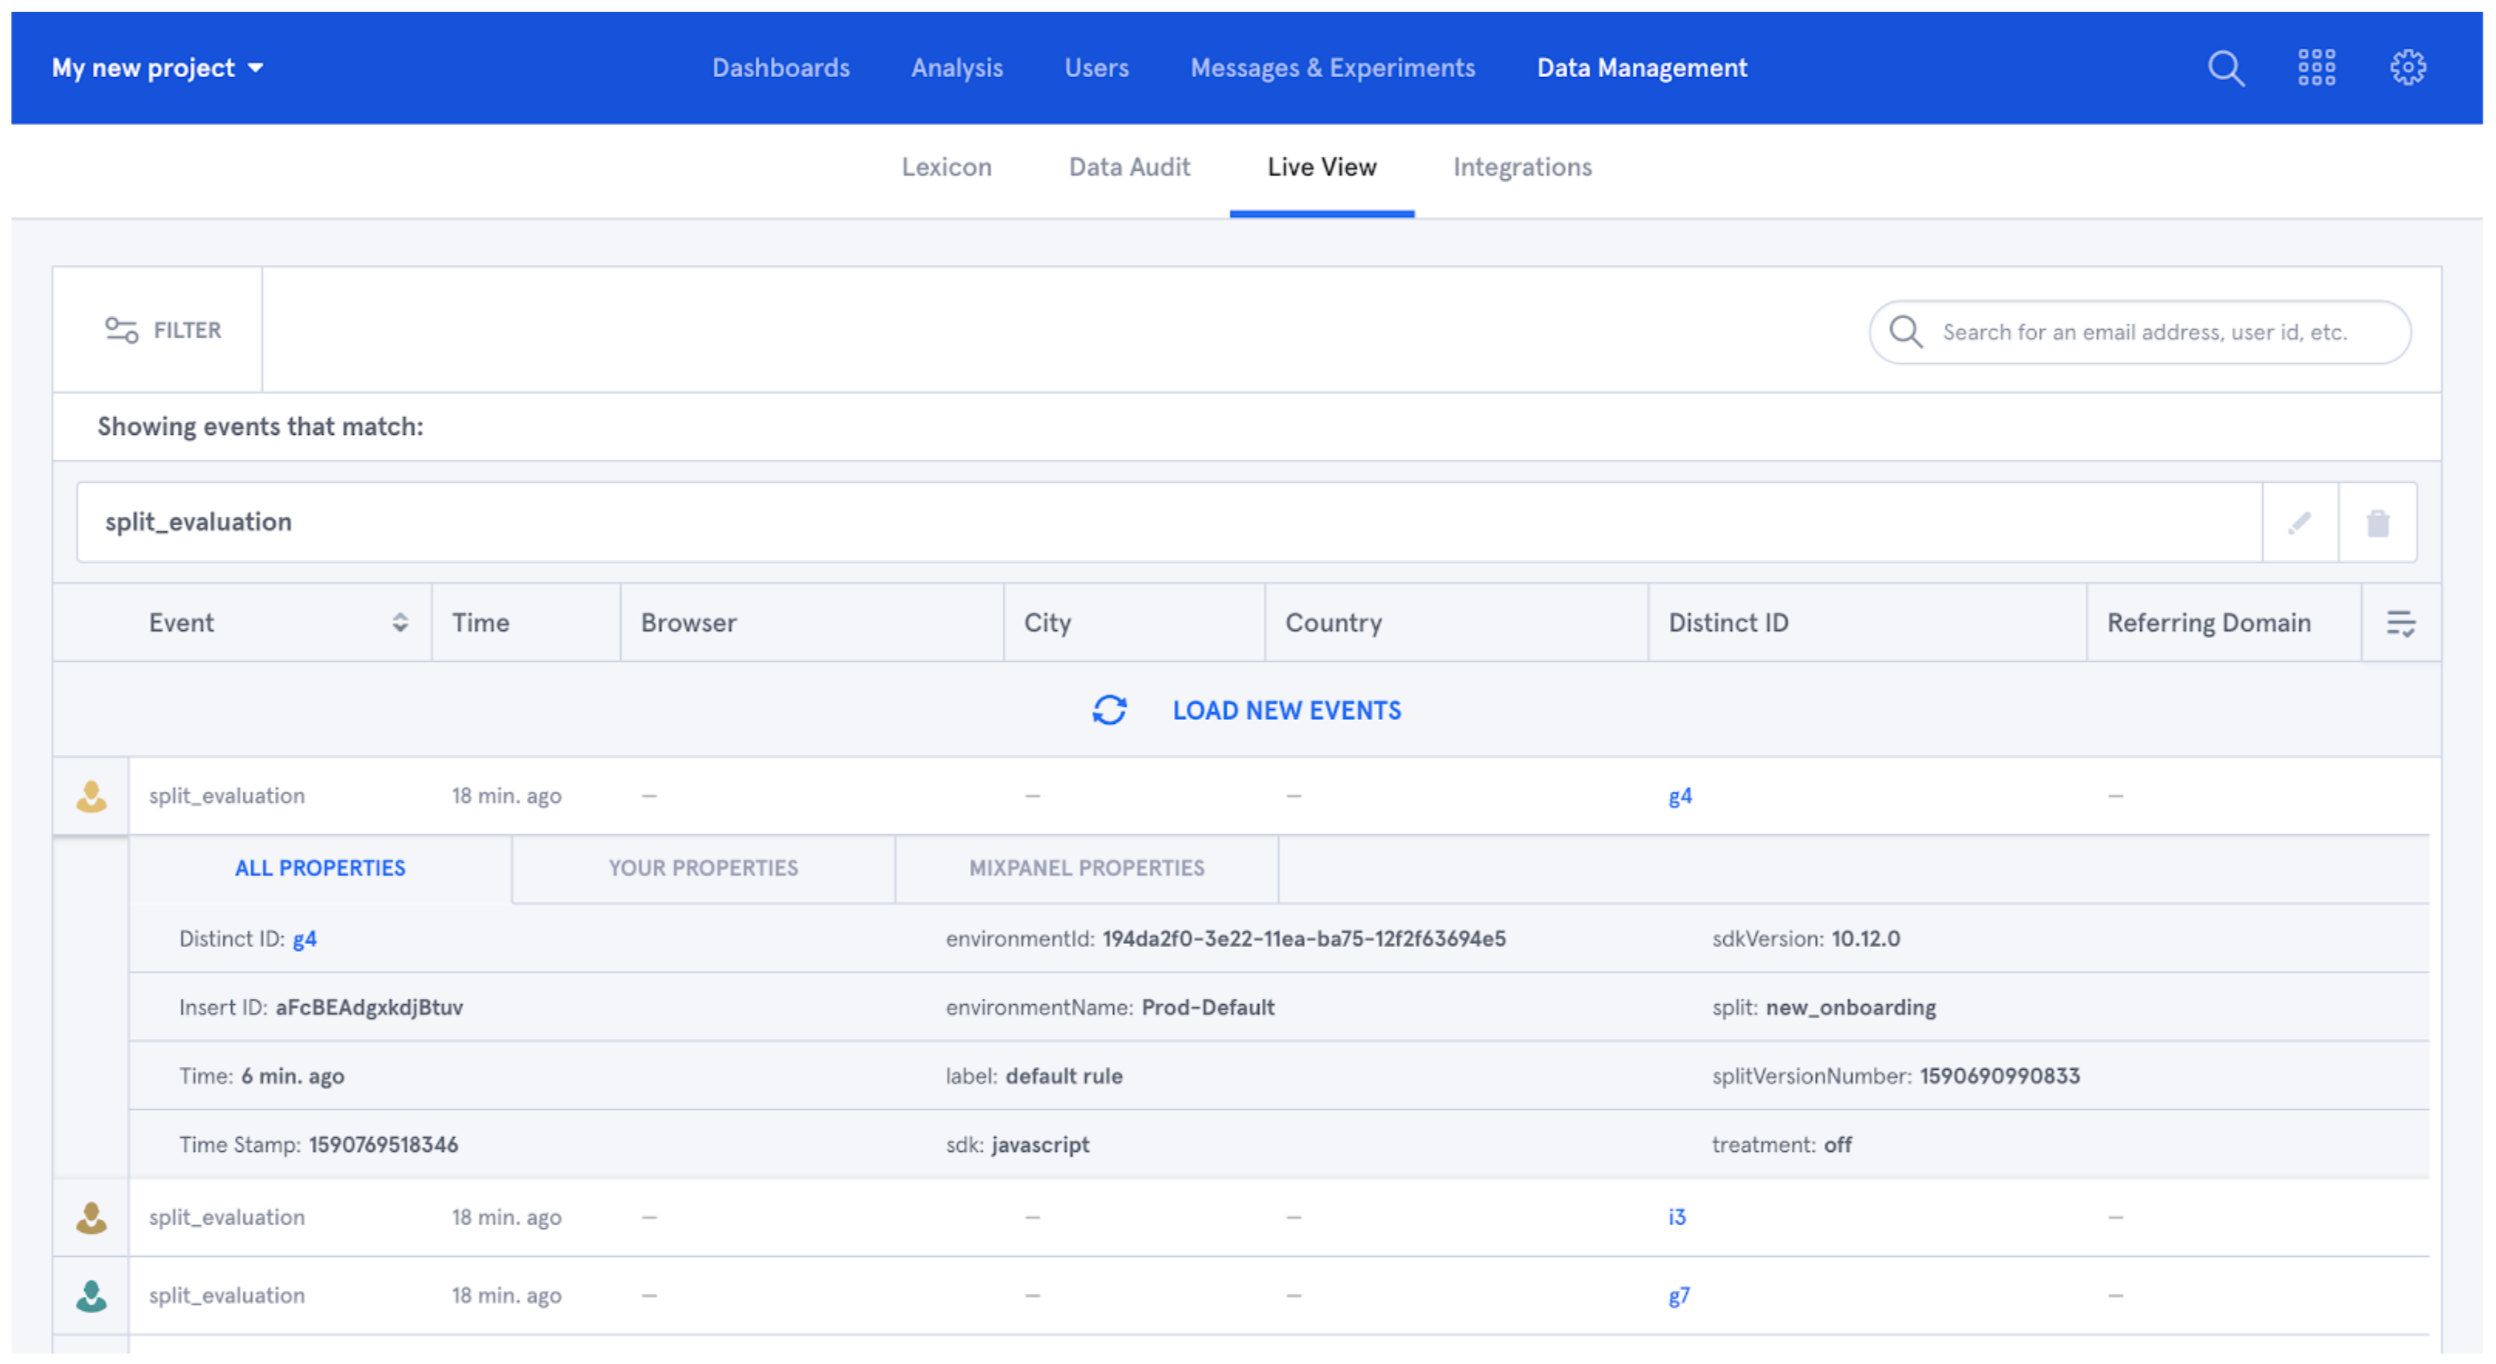Expand the i3 split_evaluation event row

(227, 1217)
